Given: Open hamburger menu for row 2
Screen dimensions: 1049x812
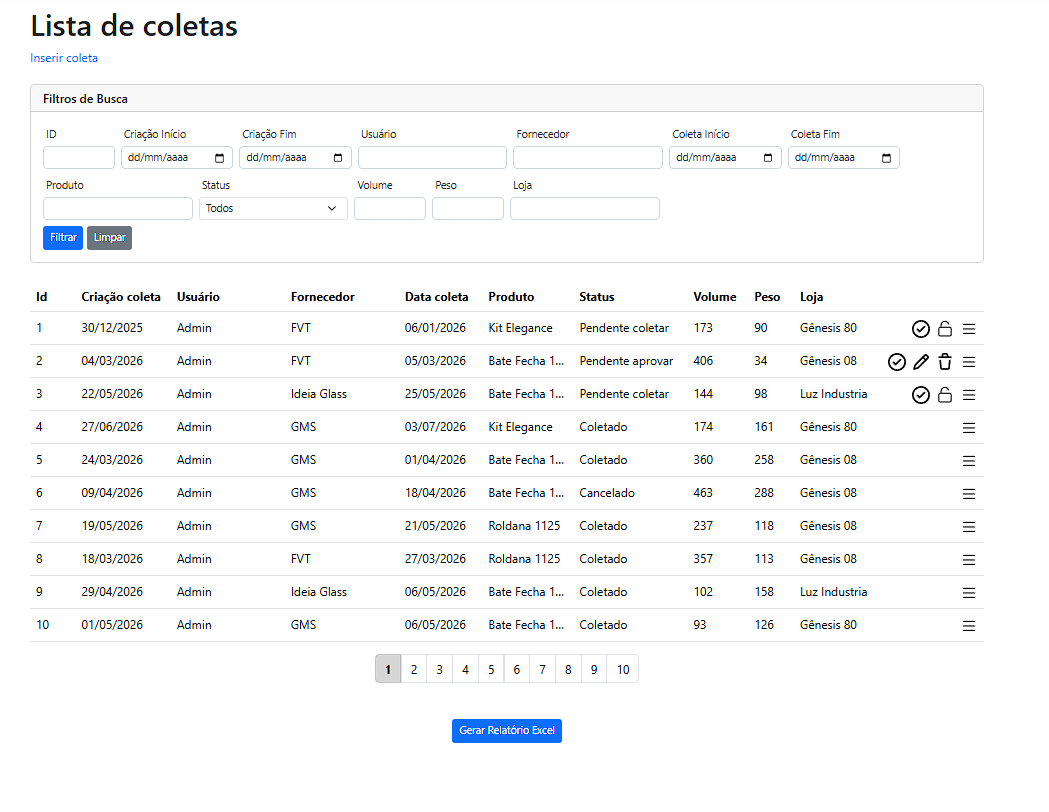Looking at the screenshot, I should click(969, 362).
